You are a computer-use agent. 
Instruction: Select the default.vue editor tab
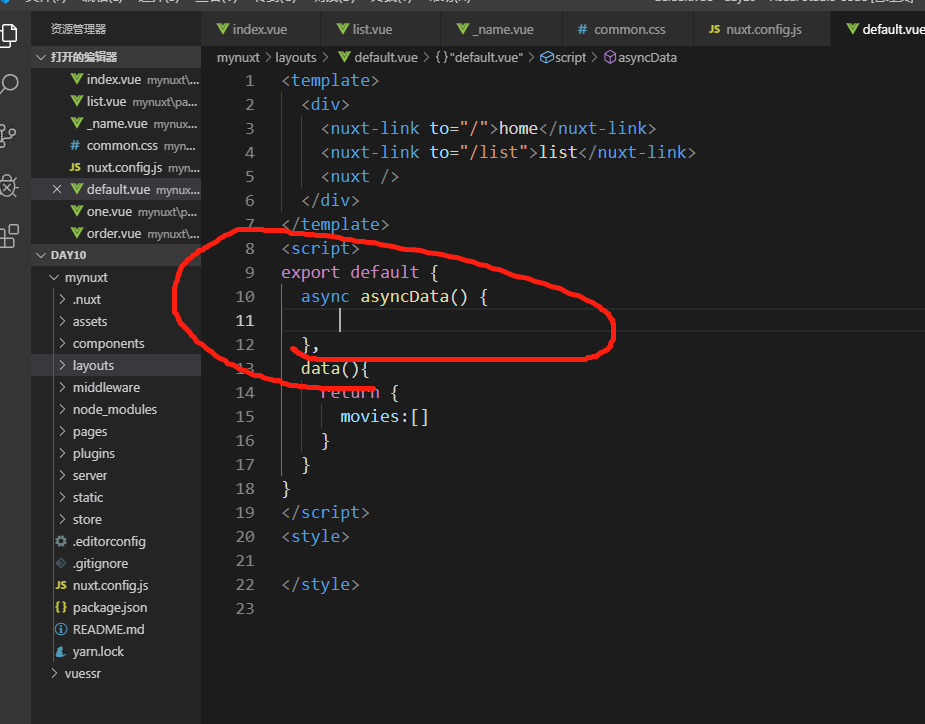878,29
